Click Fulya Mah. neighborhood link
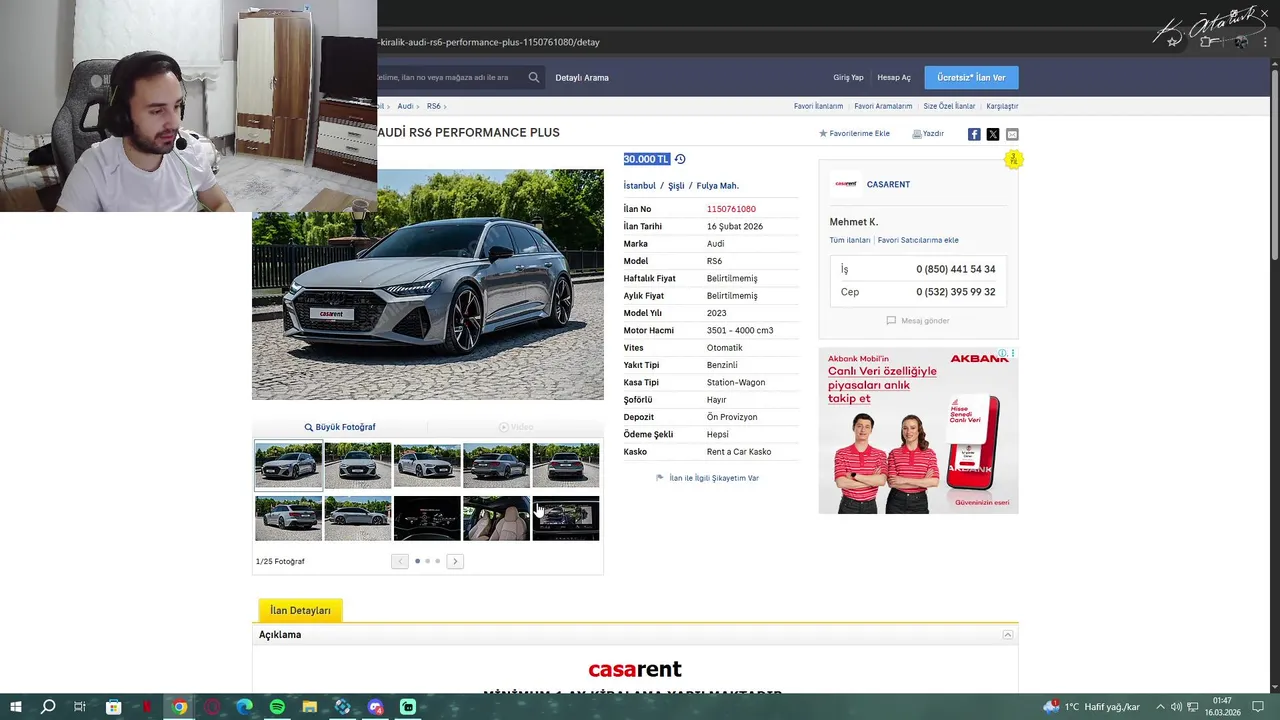 [717, 185]
